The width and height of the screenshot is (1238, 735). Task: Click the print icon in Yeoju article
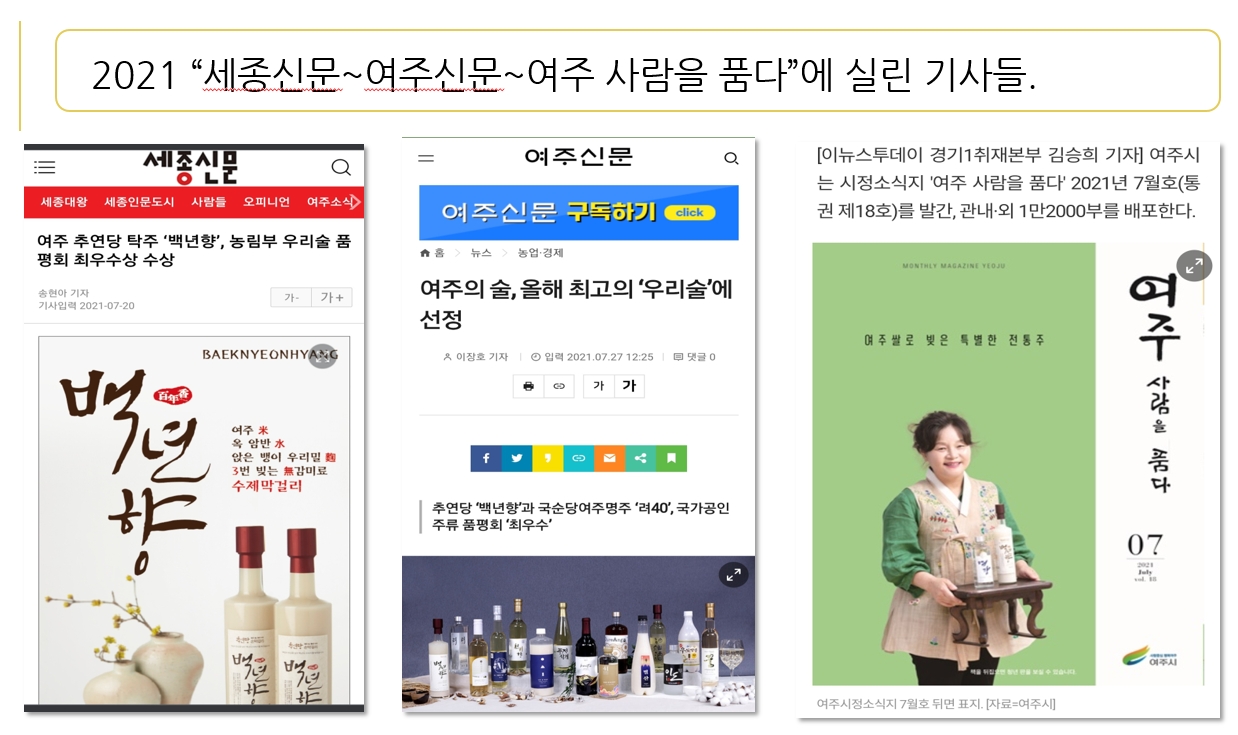pyautogui.click(x=529, y=386)
